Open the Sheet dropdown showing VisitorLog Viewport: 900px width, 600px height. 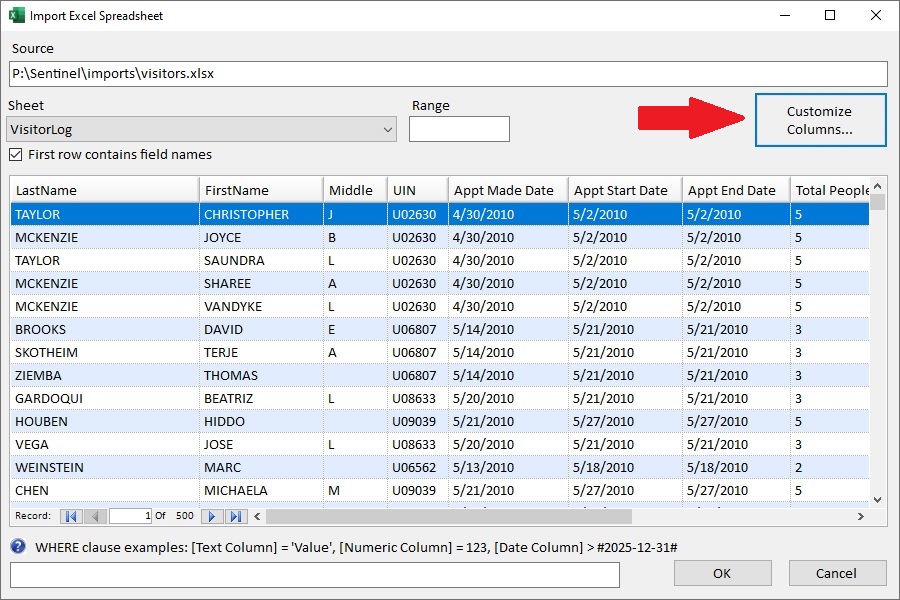point(201,129)
